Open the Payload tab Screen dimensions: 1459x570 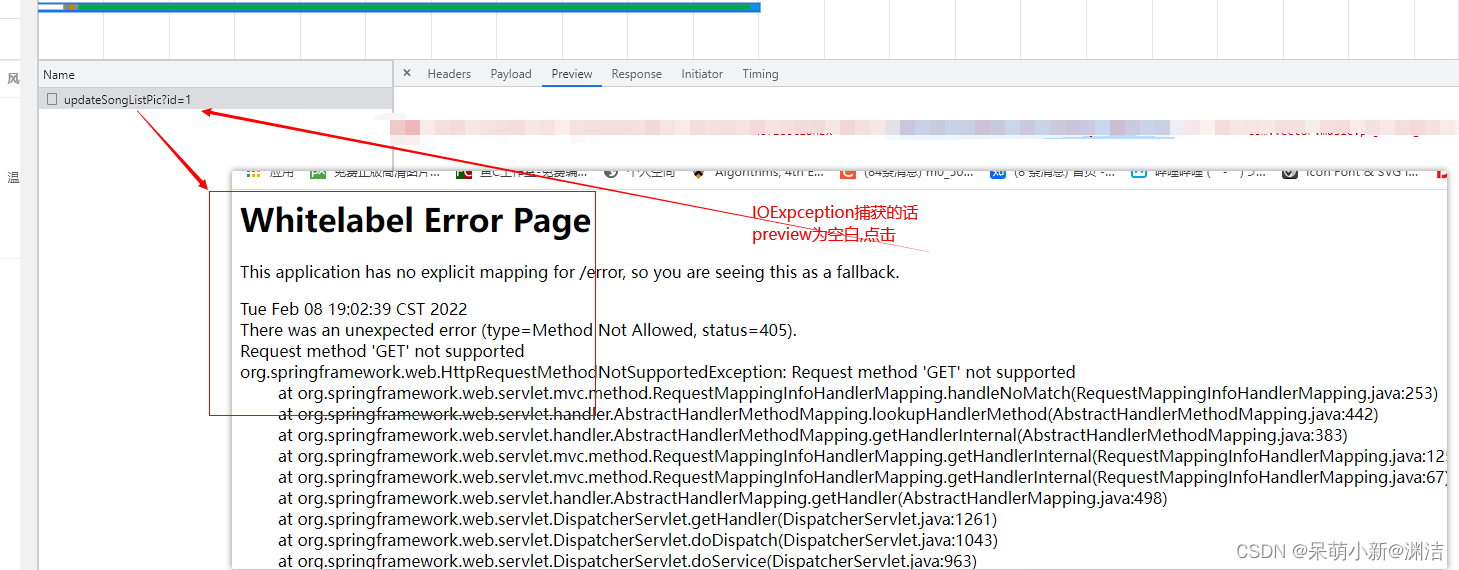511,74
